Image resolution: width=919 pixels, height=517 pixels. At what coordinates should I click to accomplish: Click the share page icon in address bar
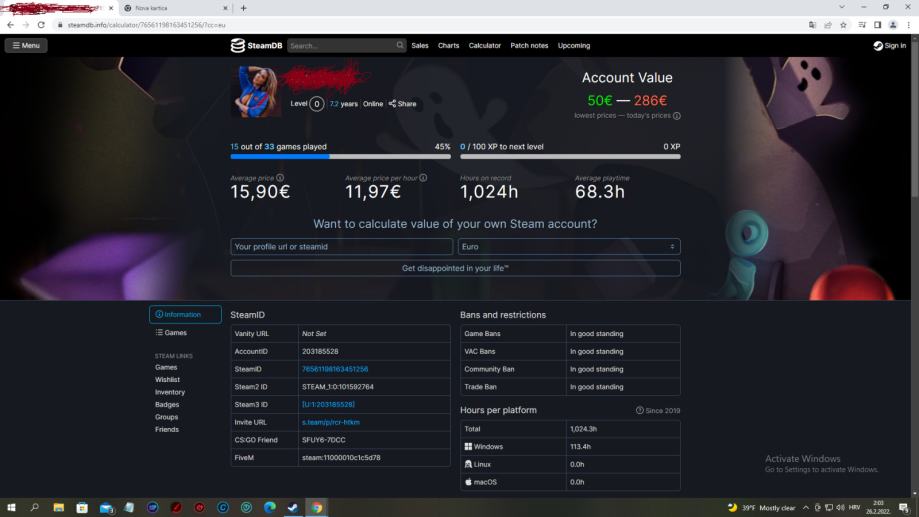point(828,25)
